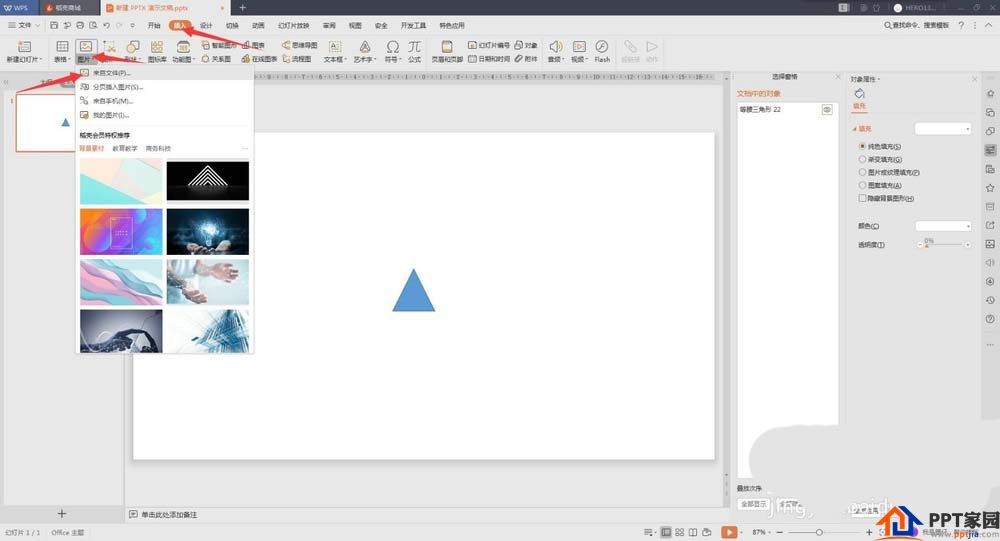Viewport: 1000px width, 541px height.
Task: Click the Text Box (文本框) icon
Action: (x=334, y=47)
